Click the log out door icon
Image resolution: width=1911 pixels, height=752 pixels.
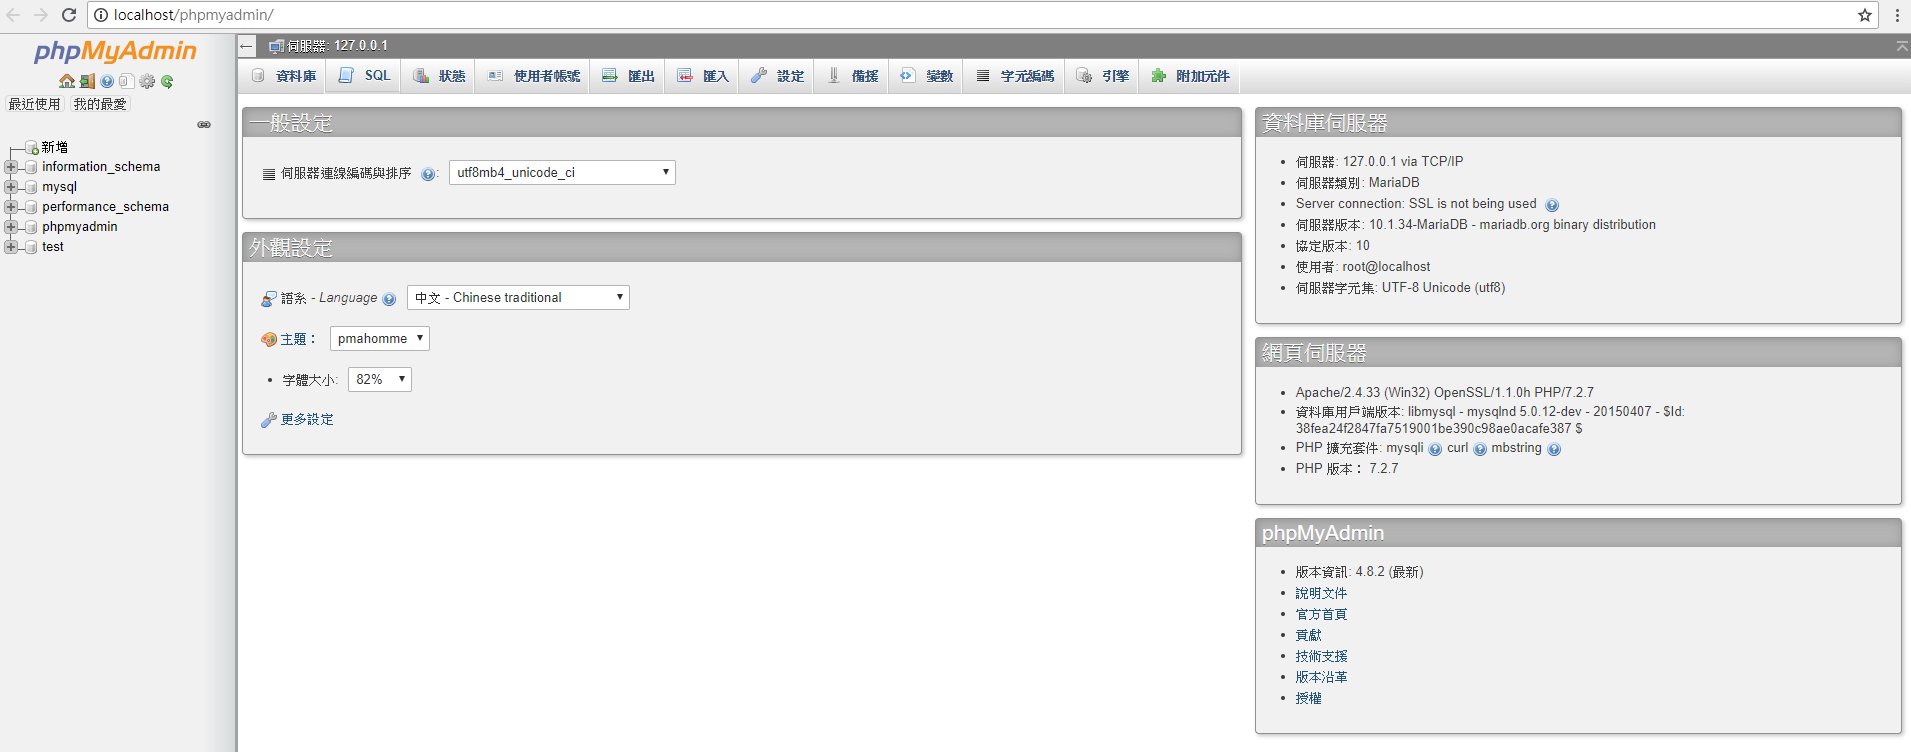[87, 81]
